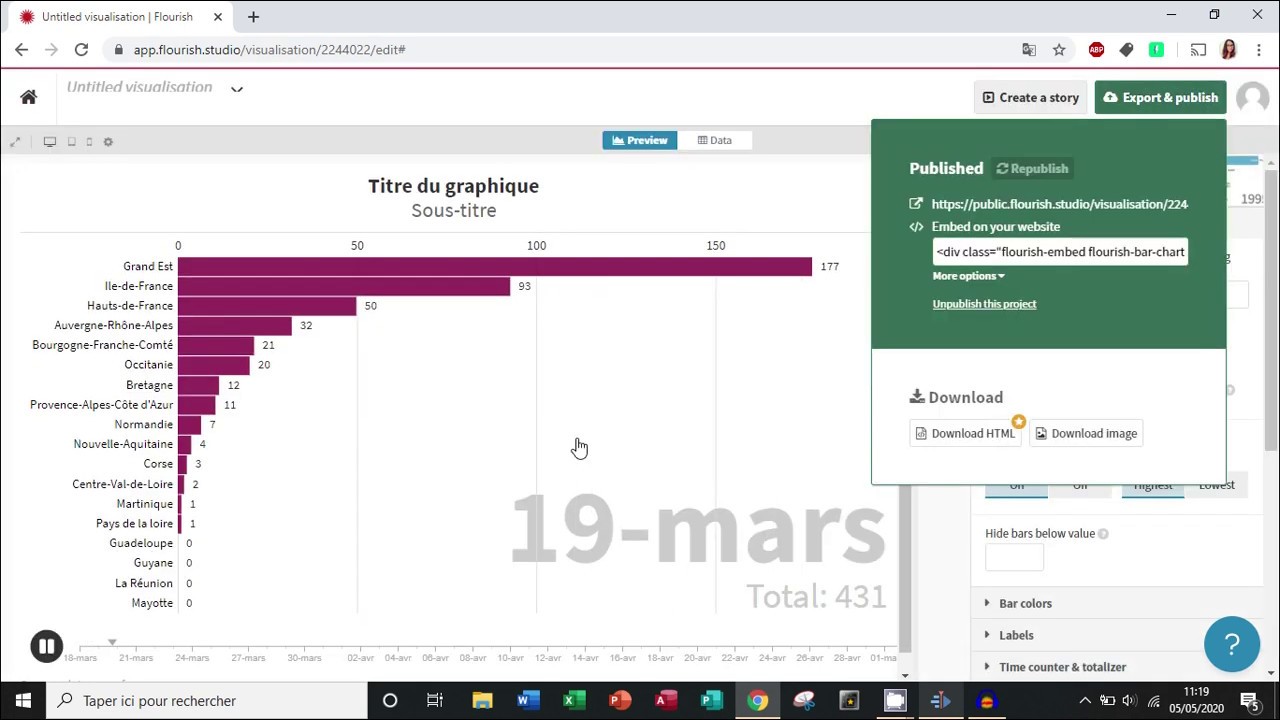Open Chrome three-dot menu
This screenshot has height=720, width=1280.
[x=1258, y=50]
